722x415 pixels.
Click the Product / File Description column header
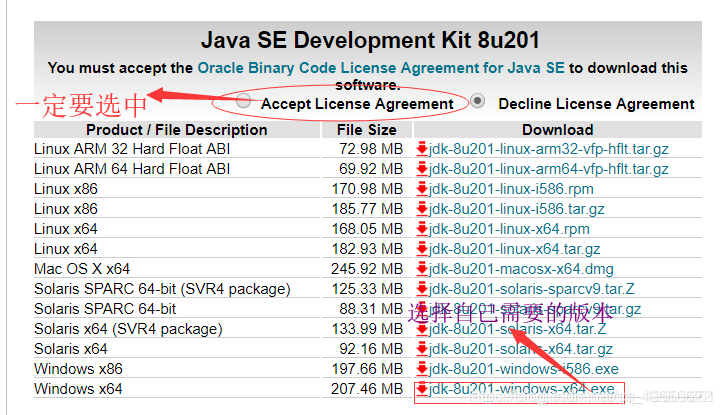pos(177,130)
